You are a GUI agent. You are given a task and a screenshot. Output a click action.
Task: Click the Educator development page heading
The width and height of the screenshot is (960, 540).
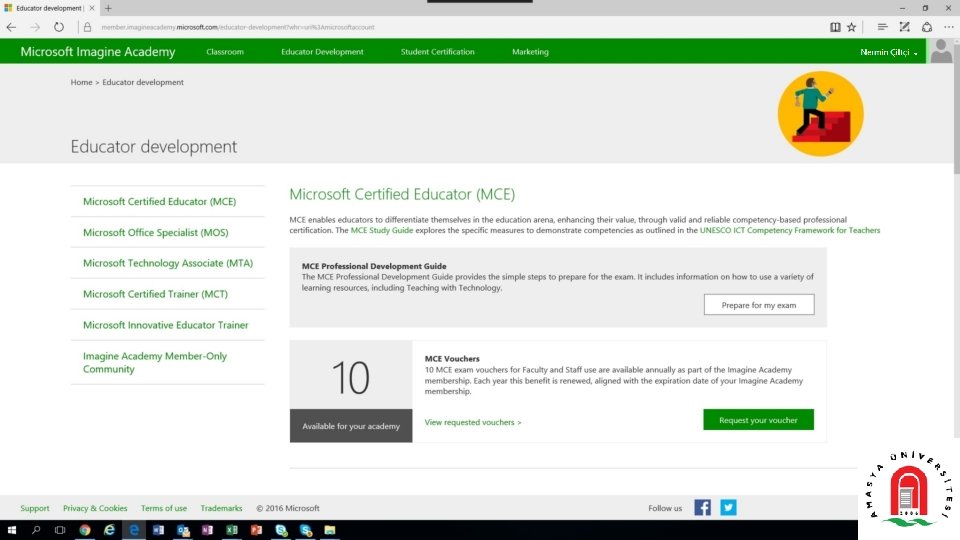pos(154,146)
